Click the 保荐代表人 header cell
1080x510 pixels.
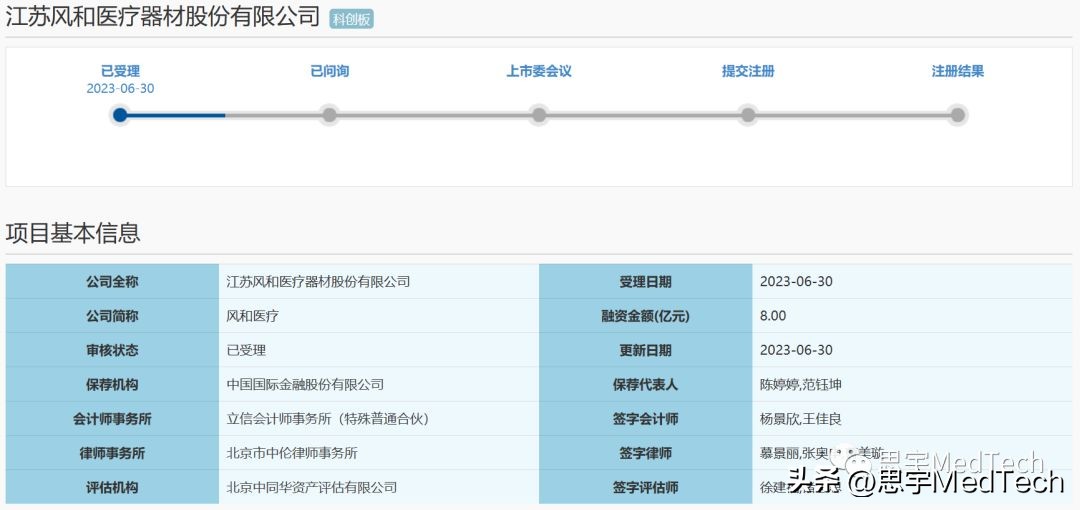(x=645, y=384)
